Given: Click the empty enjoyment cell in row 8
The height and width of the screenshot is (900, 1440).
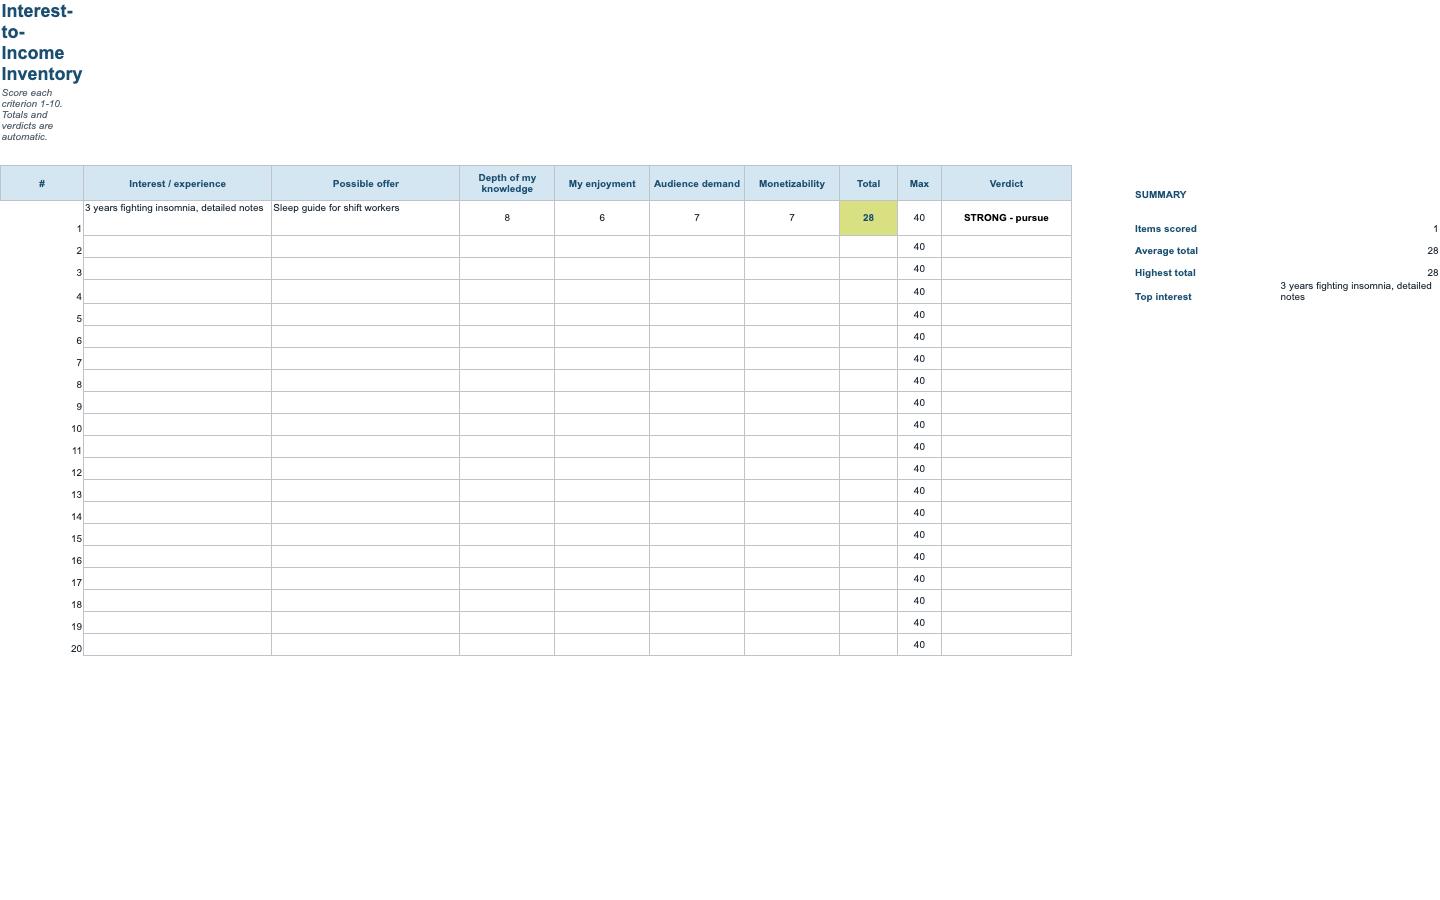Looking at the screenshot, I should [x=602, y=381].
